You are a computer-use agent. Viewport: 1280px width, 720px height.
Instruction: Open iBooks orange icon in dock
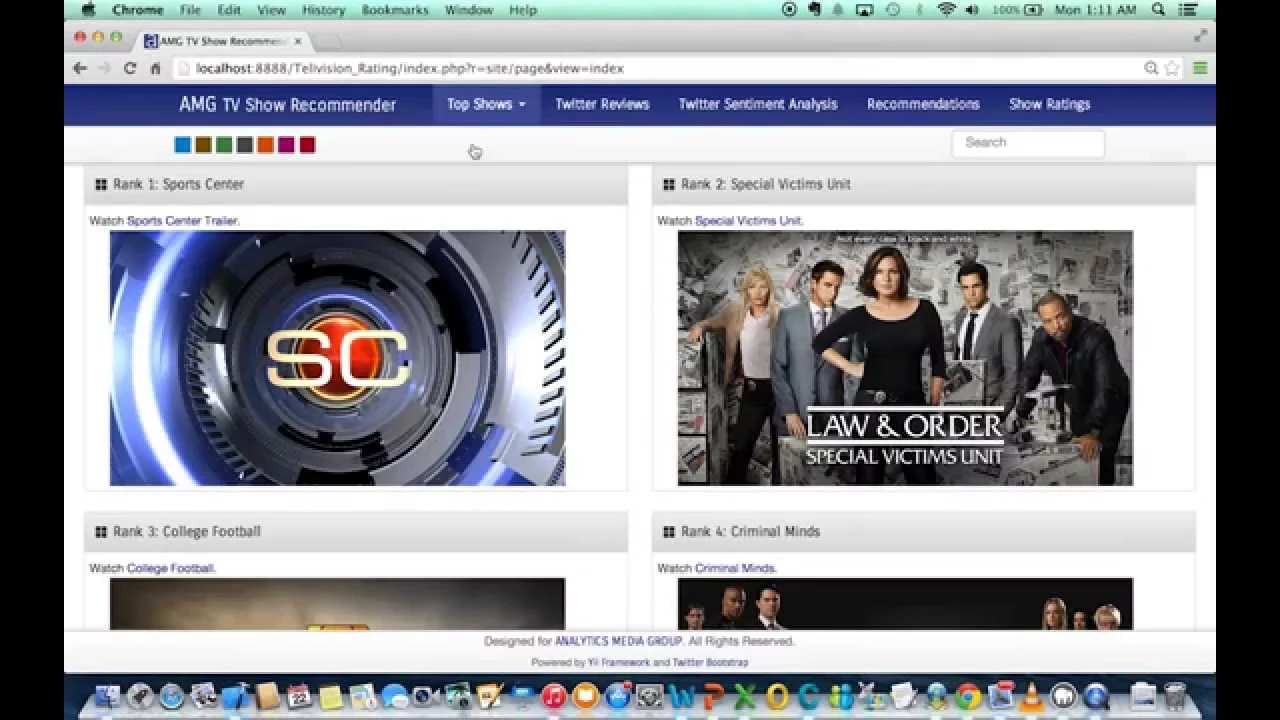(x=585, y=697)
